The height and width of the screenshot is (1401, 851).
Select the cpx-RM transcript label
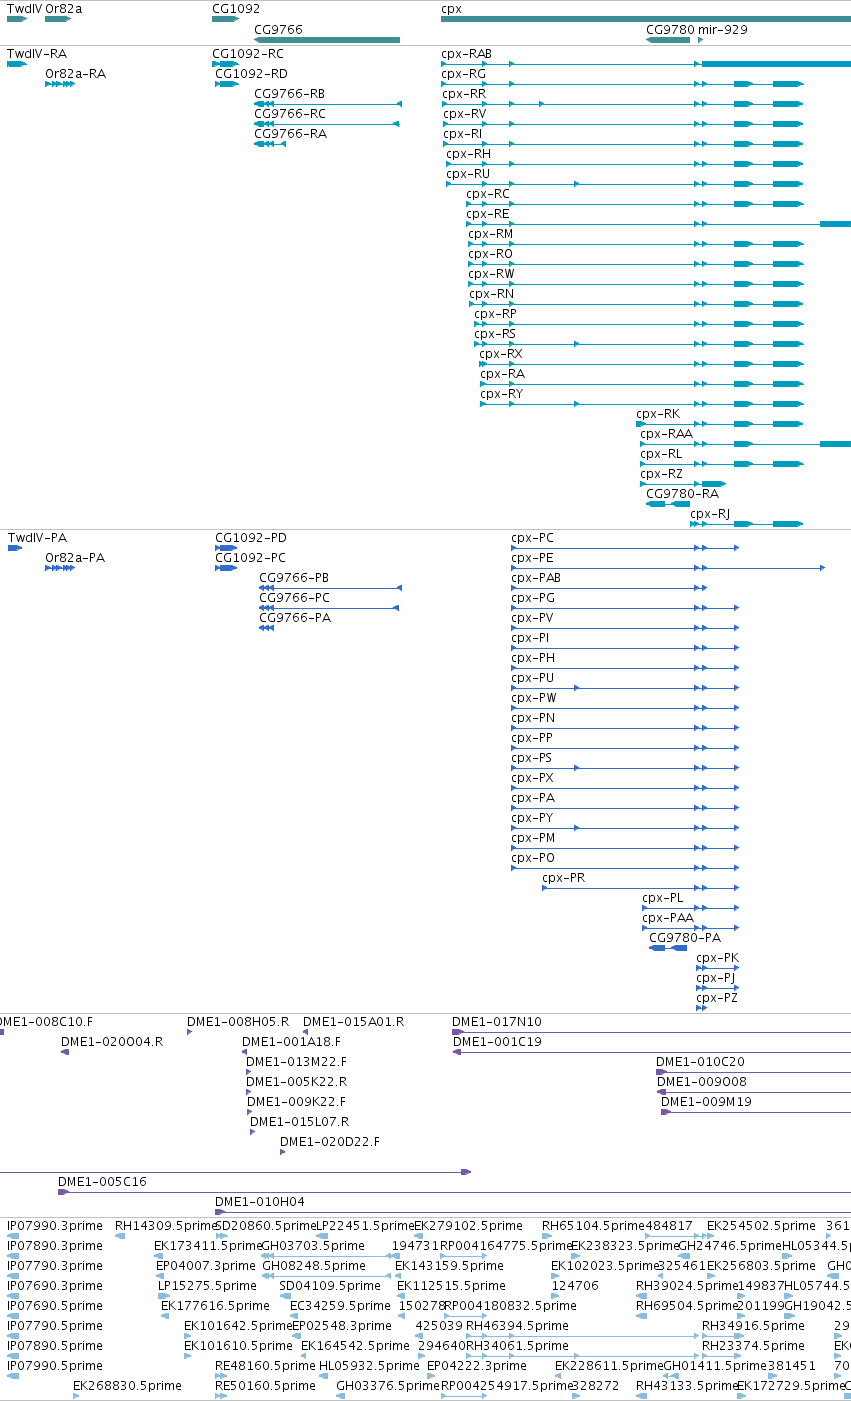tap(491, 234)
